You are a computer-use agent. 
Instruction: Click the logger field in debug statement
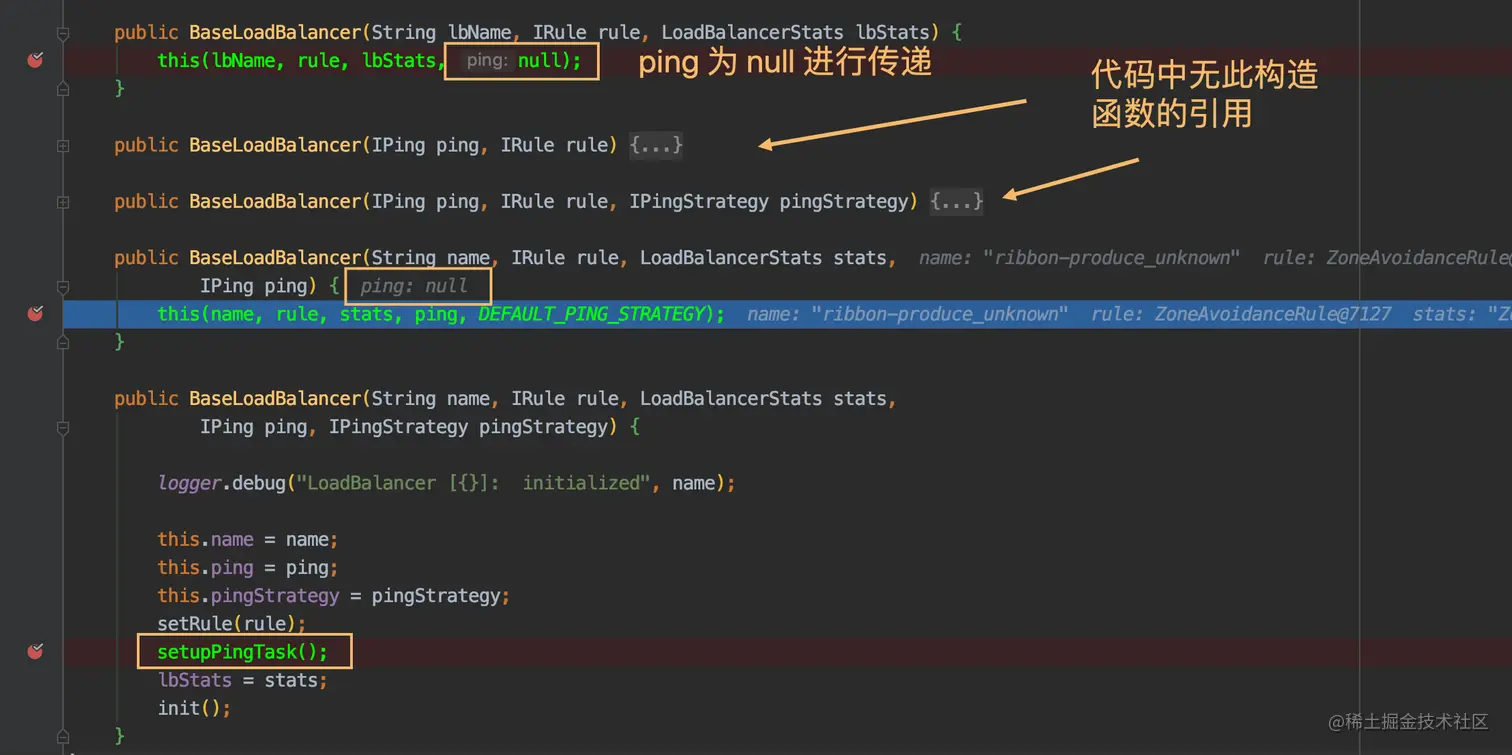(189, 483)
